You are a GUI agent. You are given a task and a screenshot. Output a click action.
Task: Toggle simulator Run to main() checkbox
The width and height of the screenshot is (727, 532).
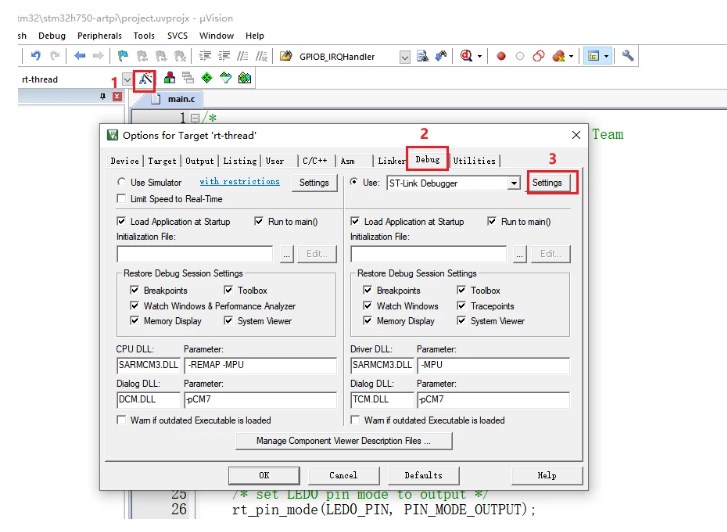(x=259, y=221)
